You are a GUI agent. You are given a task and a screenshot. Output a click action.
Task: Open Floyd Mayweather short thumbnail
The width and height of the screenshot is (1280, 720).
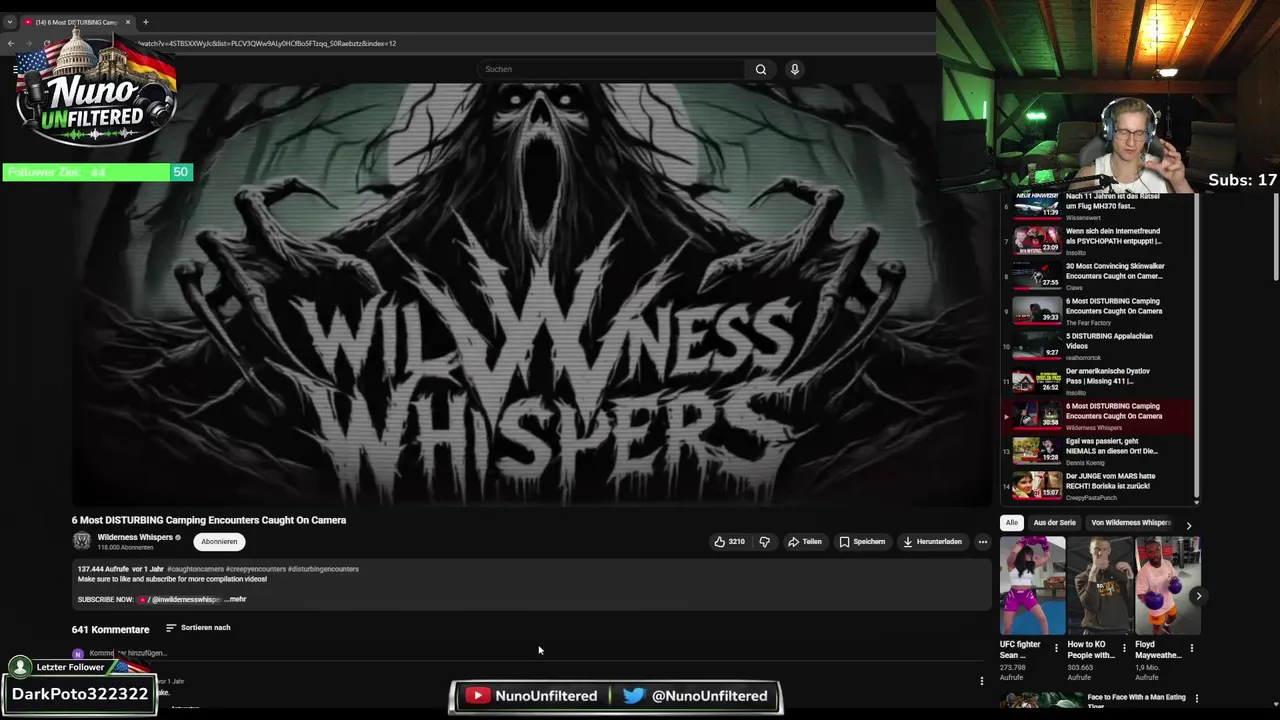[x=1168, y=585]
